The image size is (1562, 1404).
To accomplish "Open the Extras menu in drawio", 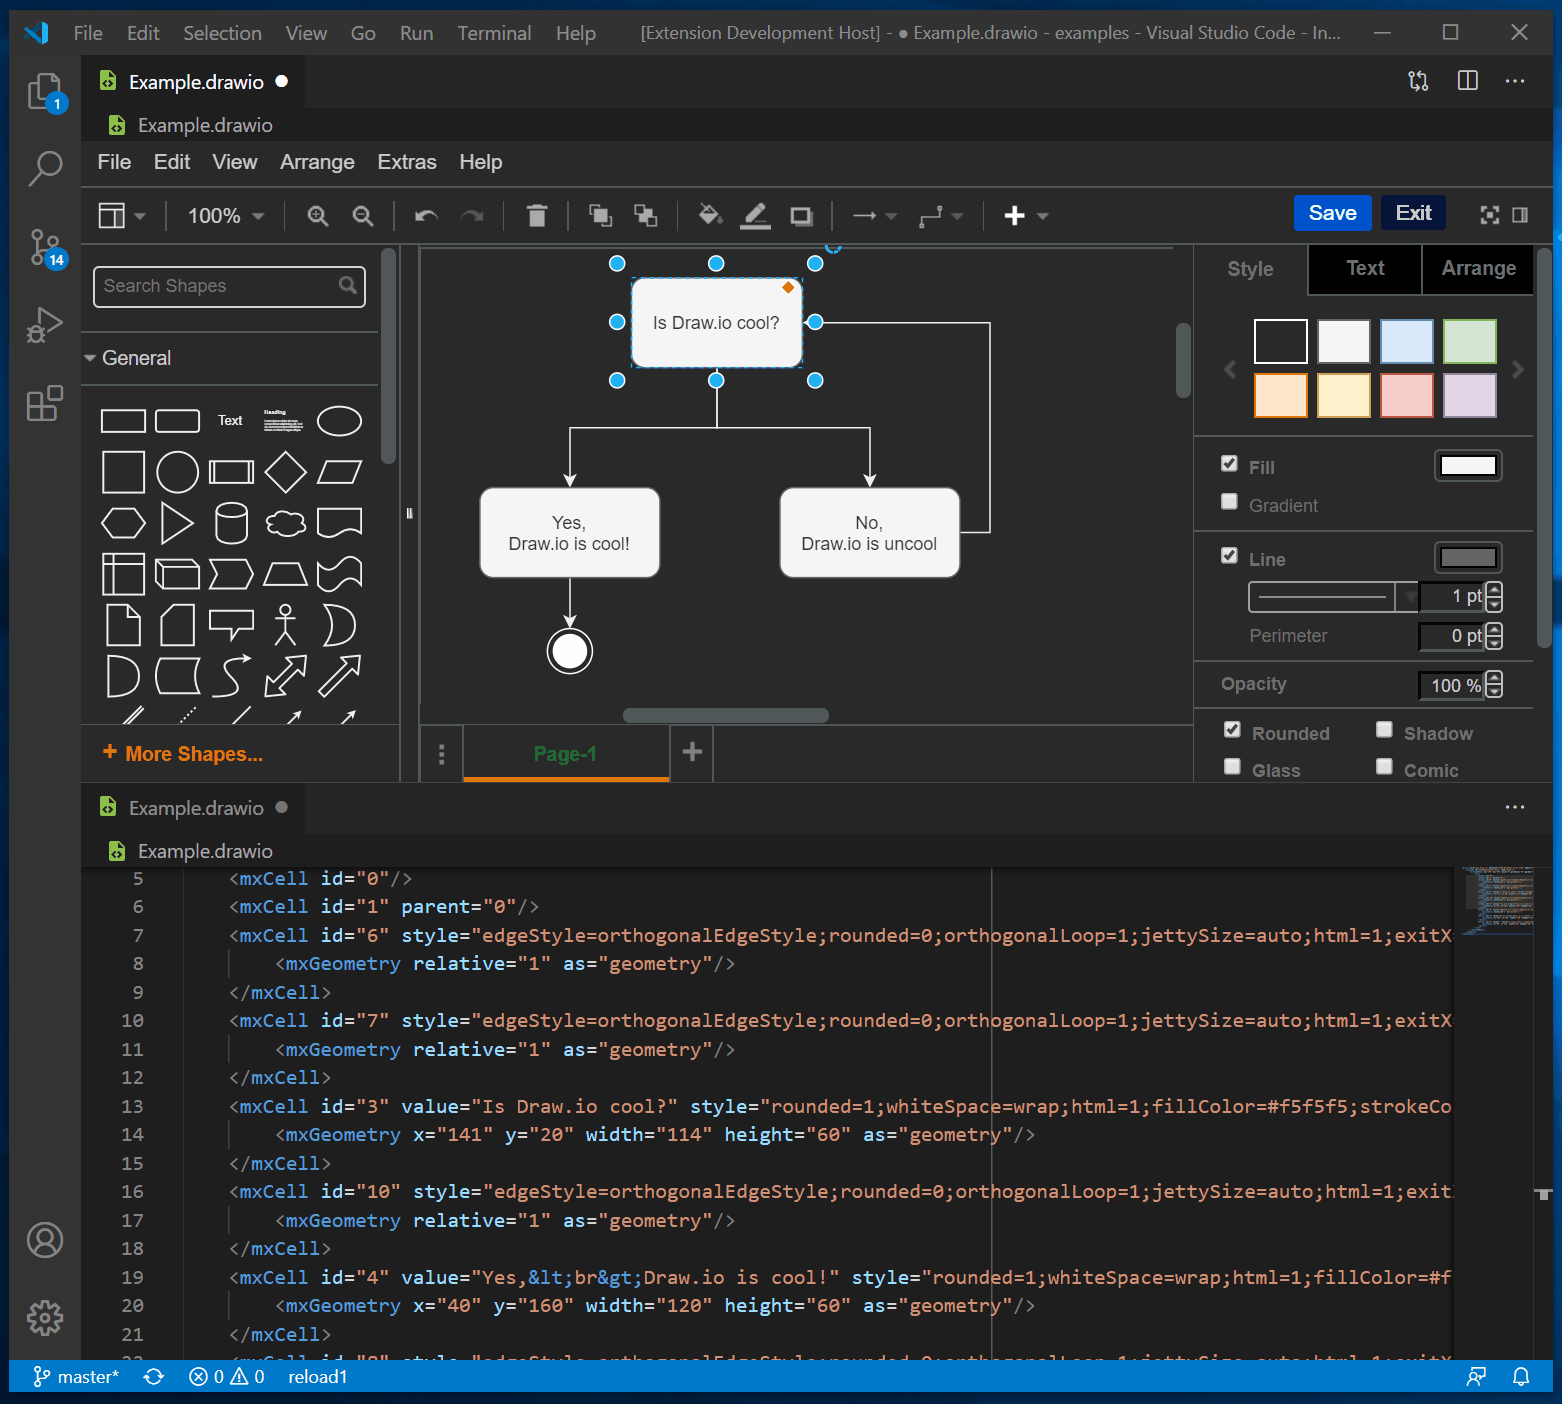I will click(406, 161).
